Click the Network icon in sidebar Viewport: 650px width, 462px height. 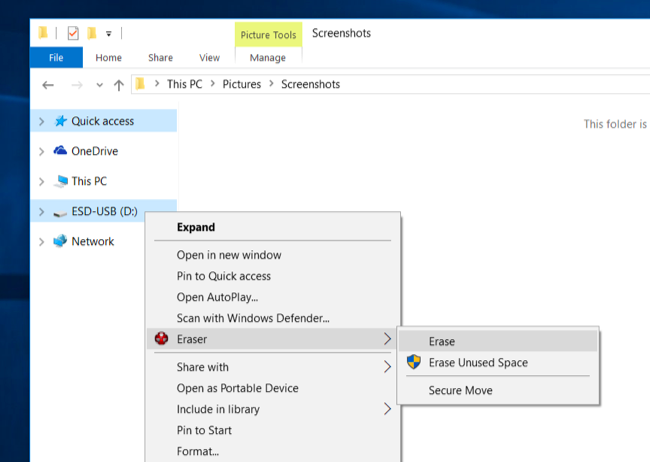click(61, 241)
